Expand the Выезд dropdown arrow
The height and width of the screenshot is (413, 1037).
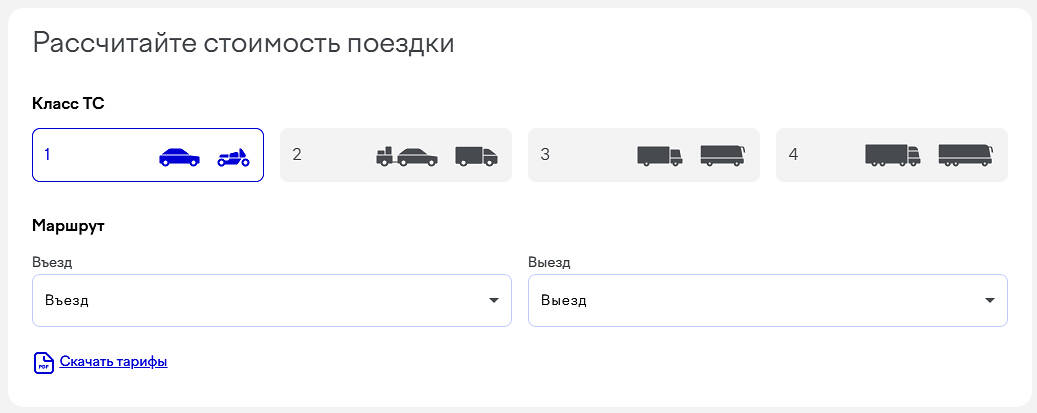[x=990, y=300]
